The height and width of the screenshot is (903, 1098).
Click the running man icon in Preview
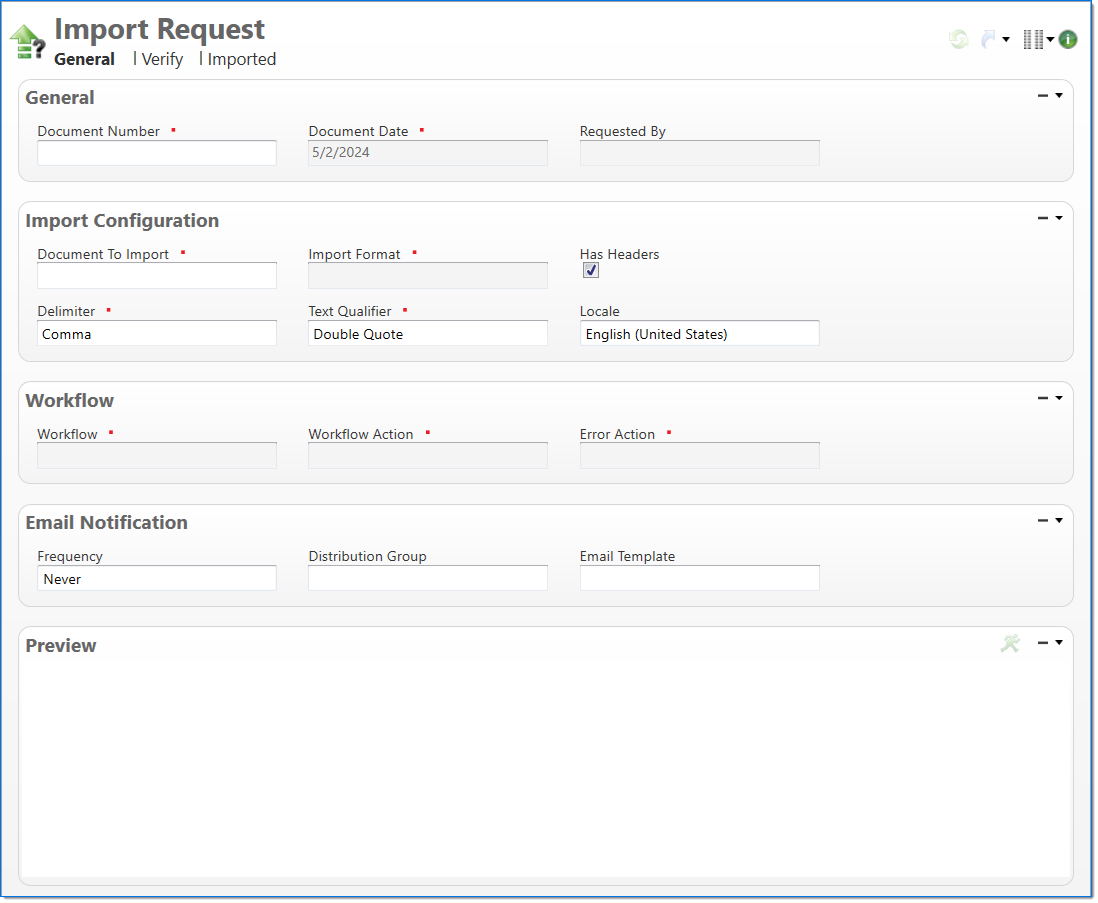pyautogui.click(x=1011, y=643)
